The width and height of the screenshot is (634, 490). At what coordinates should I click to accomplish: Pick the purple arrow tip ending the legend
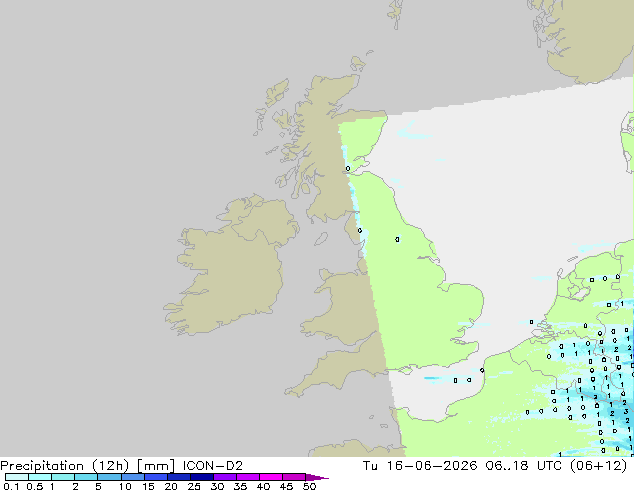coord(317,477)
